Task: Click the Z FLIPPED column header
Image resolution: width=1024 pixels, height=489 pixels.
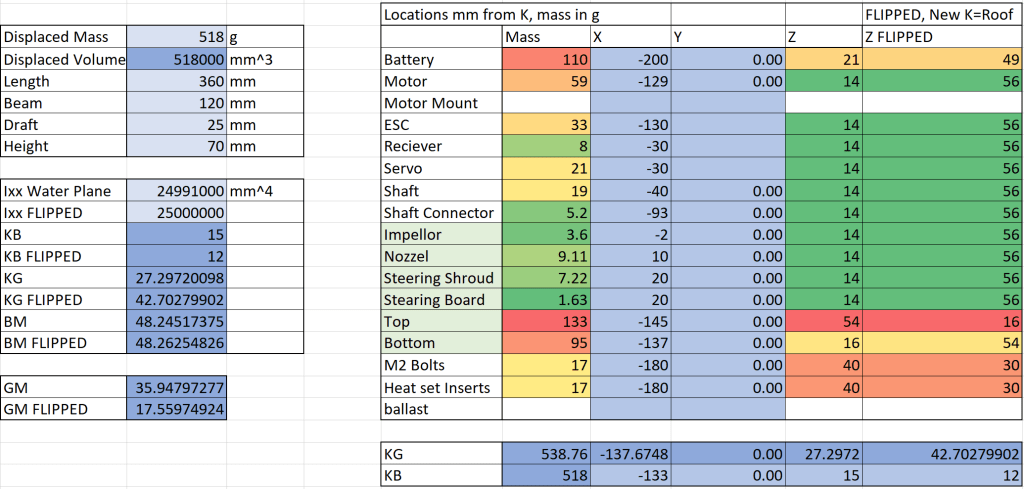Action: pos(942,37)
